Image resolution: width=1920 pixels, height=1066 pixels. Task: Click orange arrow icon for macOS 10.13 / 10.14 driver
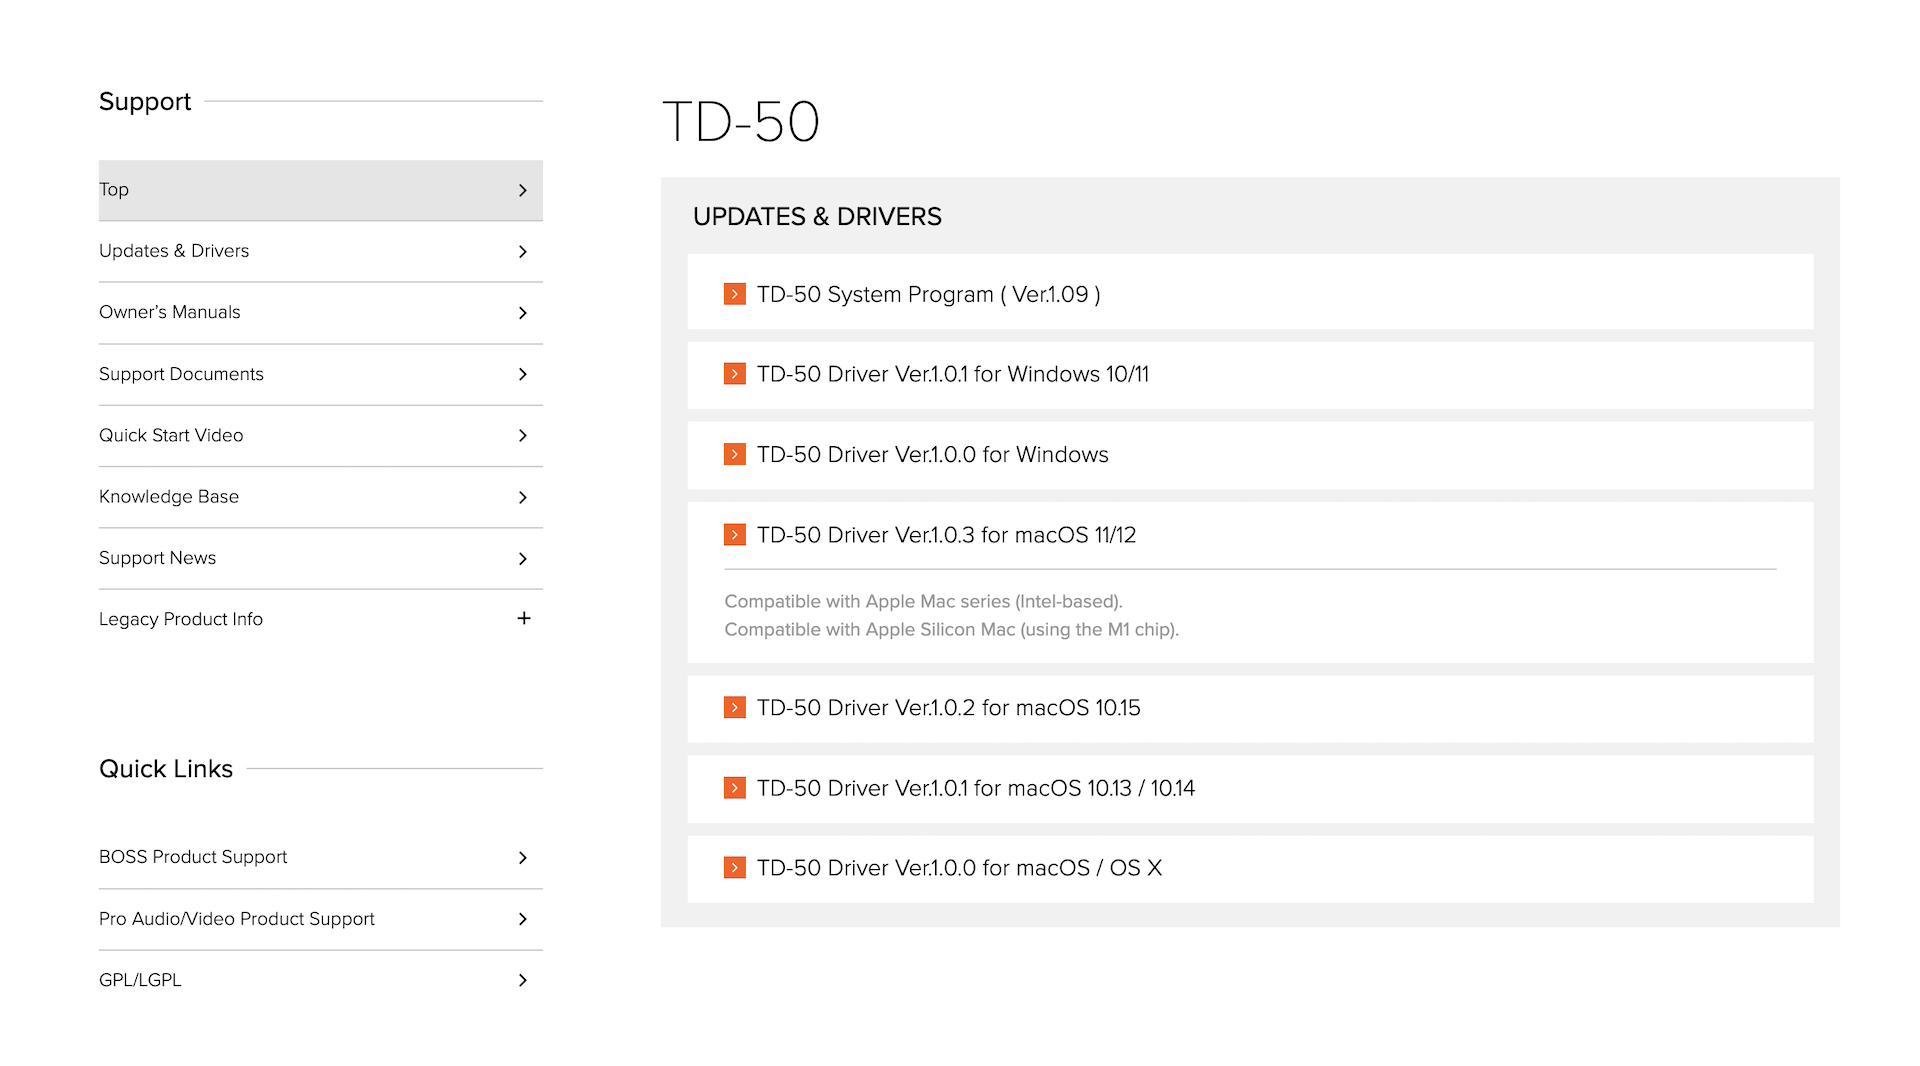pyautogui.click(x=734, y=788)
